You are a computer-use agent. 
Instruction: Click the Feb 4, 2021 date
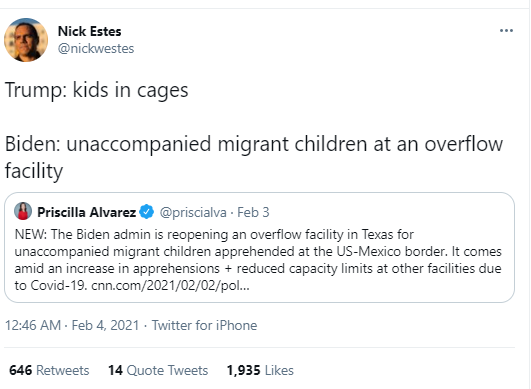pos(105,325)
